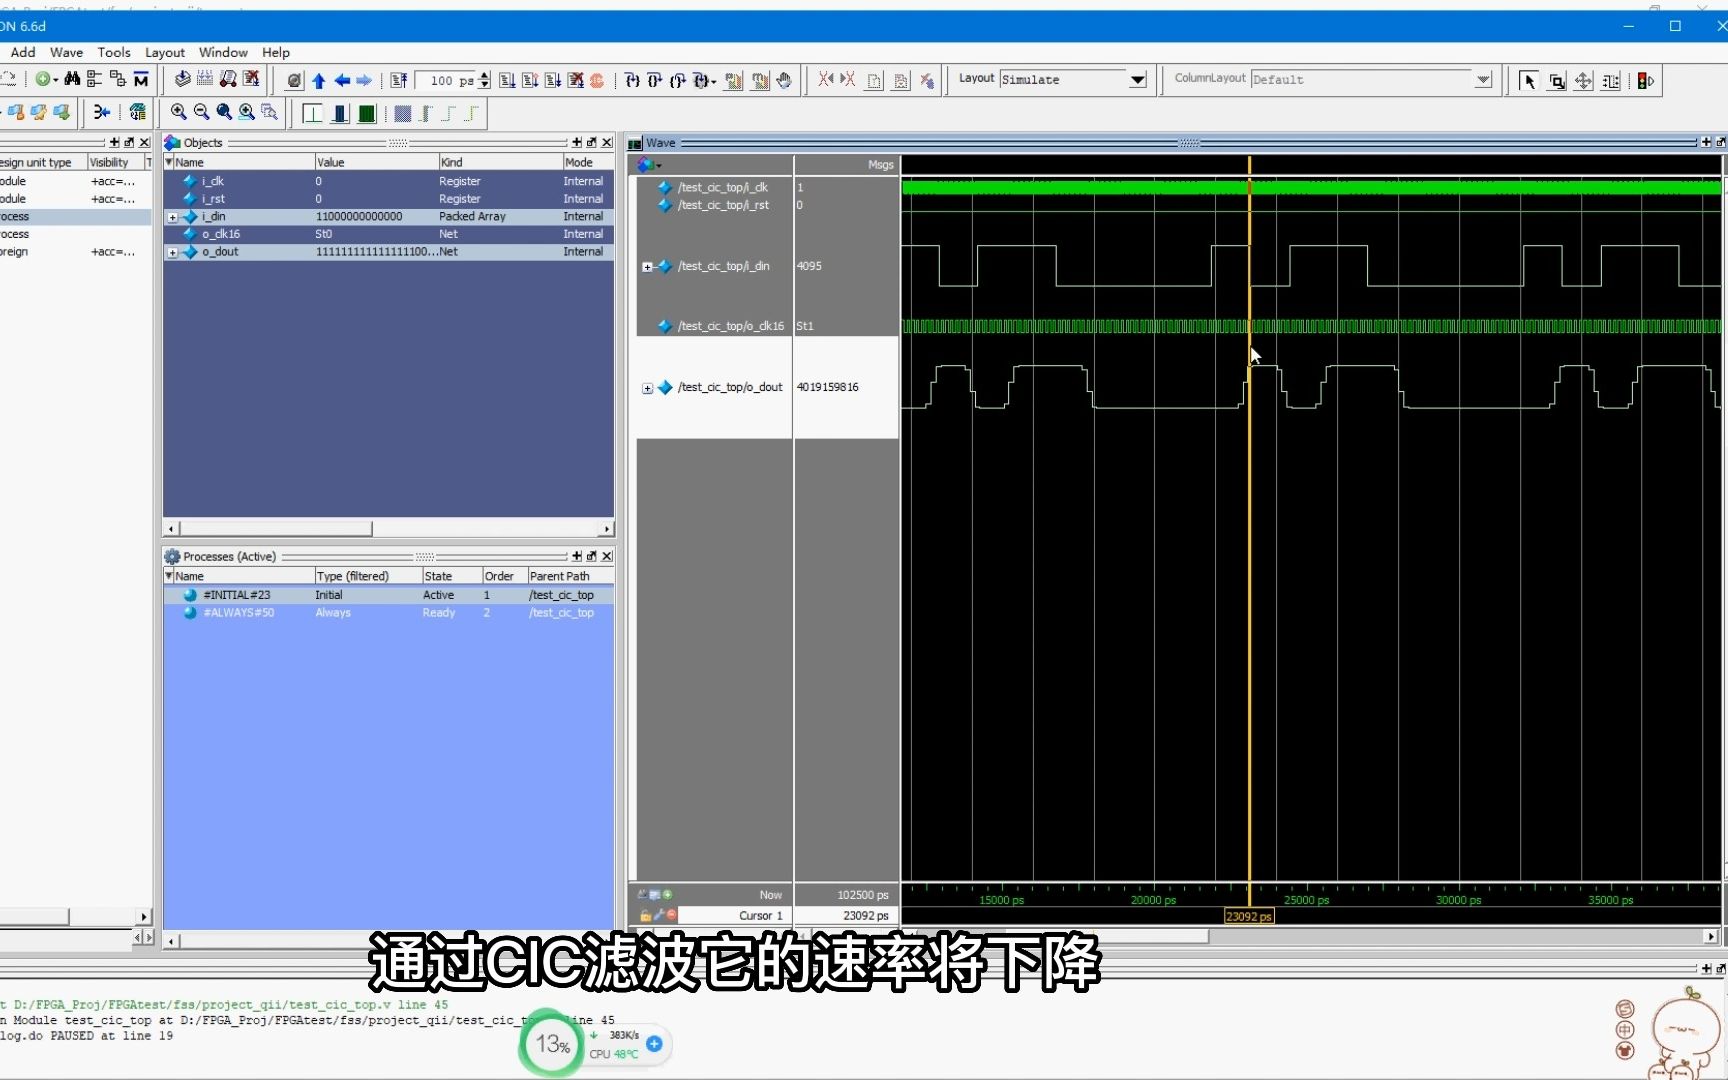Click the Zoom Out magnifier icon
The width and height of the screenshot is (1728, 1080).
[201, 113]
